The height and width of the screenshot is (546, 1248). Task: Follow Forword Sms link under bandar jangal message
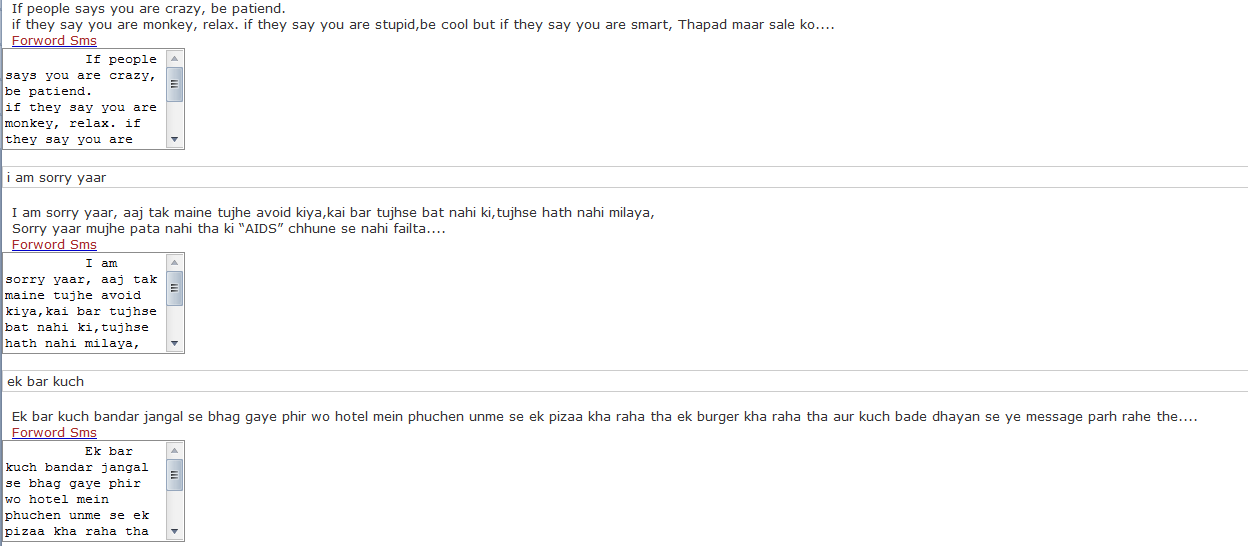click(54, 433)
